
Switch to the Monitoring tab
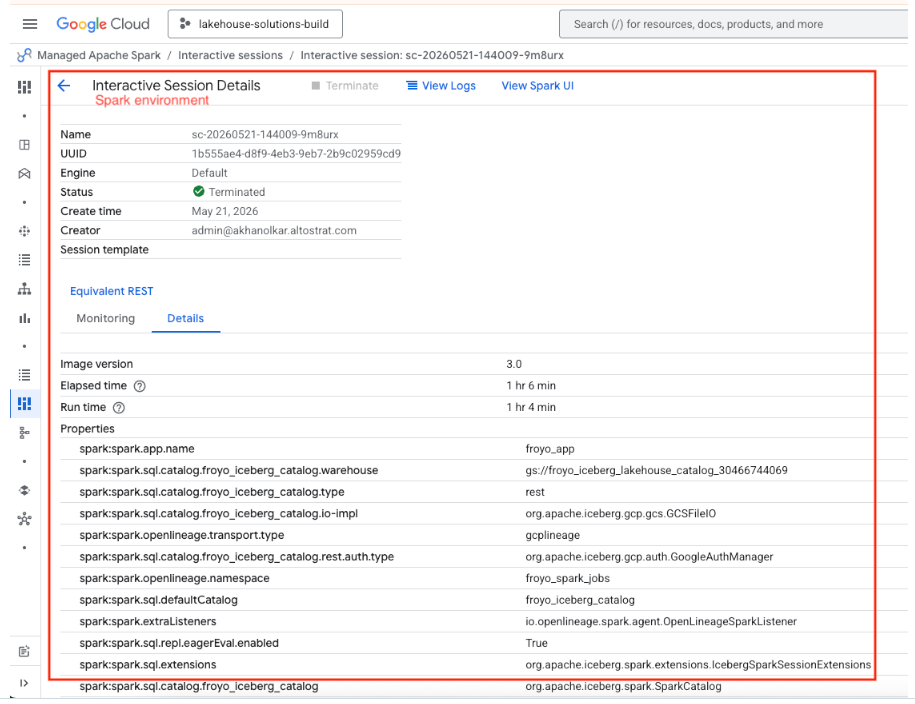pyautogui.click(x=106, y=318)
